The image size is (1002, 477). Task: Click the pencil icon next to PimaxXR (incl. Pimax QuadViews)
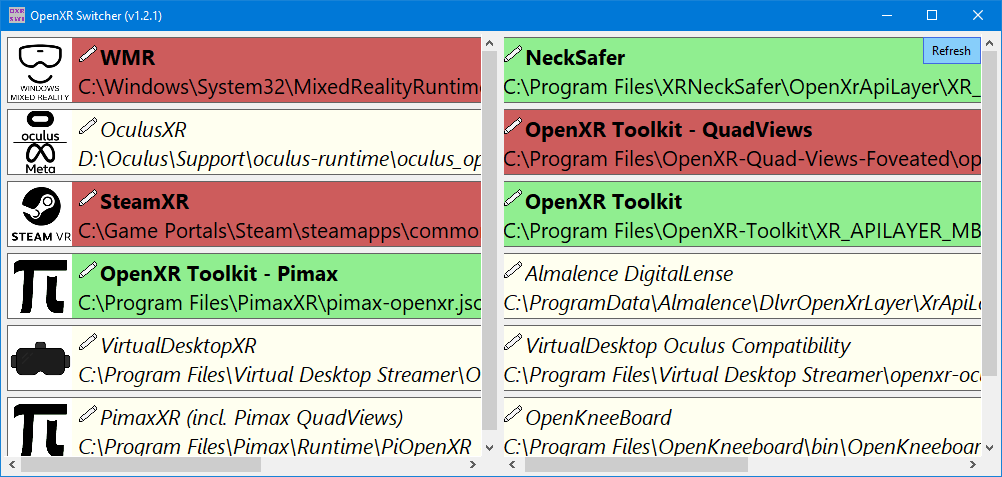click(87, 414)
